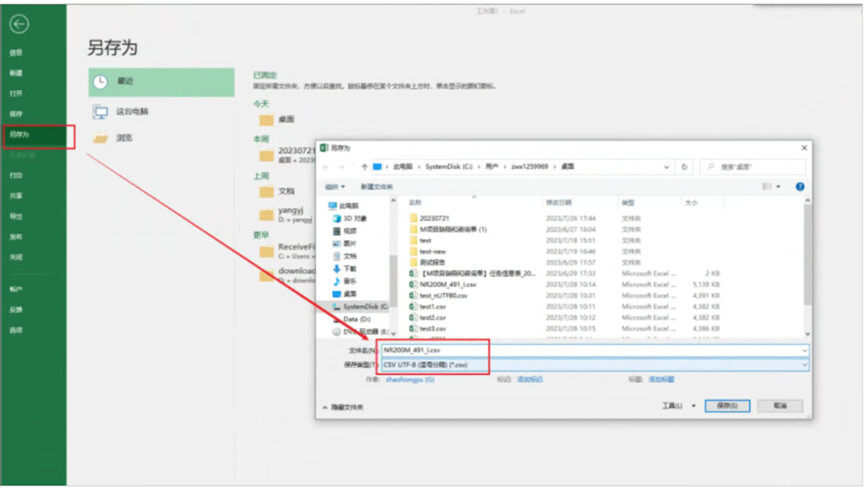865x488 pixels.
Task: Click the 文件名 (file name) input field
Action: pos(595,350)
